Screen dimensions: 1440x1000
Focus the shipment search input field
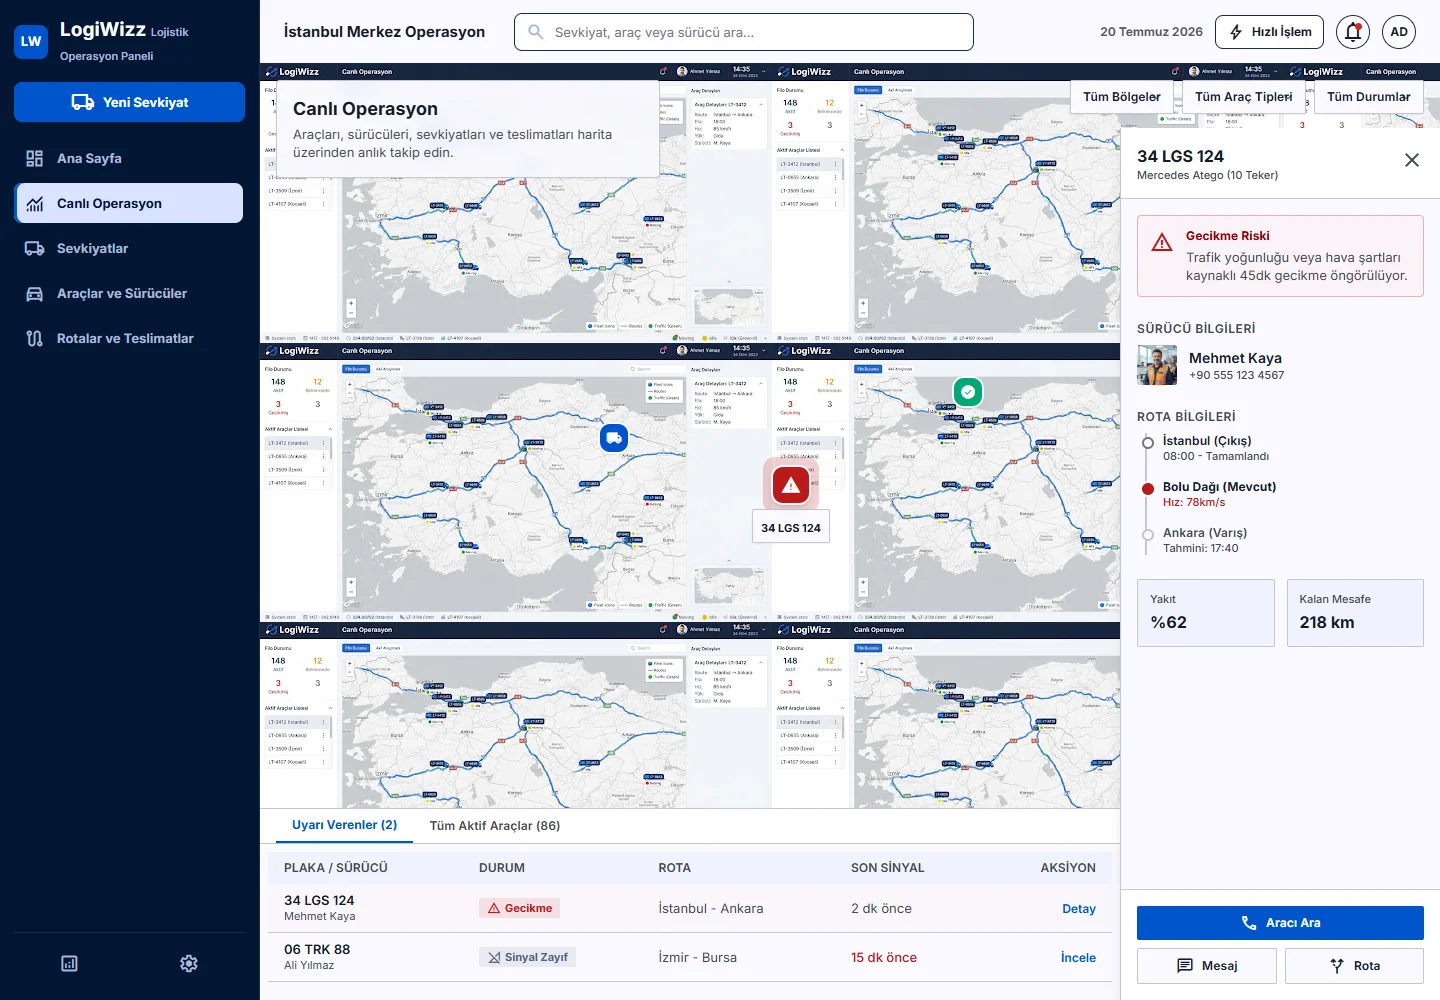(744, 32)
